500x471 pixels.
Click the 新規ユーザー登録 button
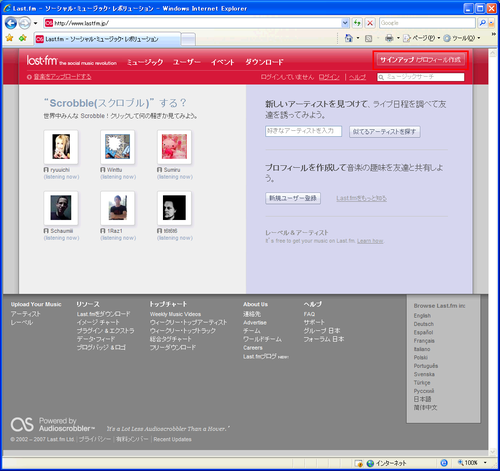click(x=293, y=198)
